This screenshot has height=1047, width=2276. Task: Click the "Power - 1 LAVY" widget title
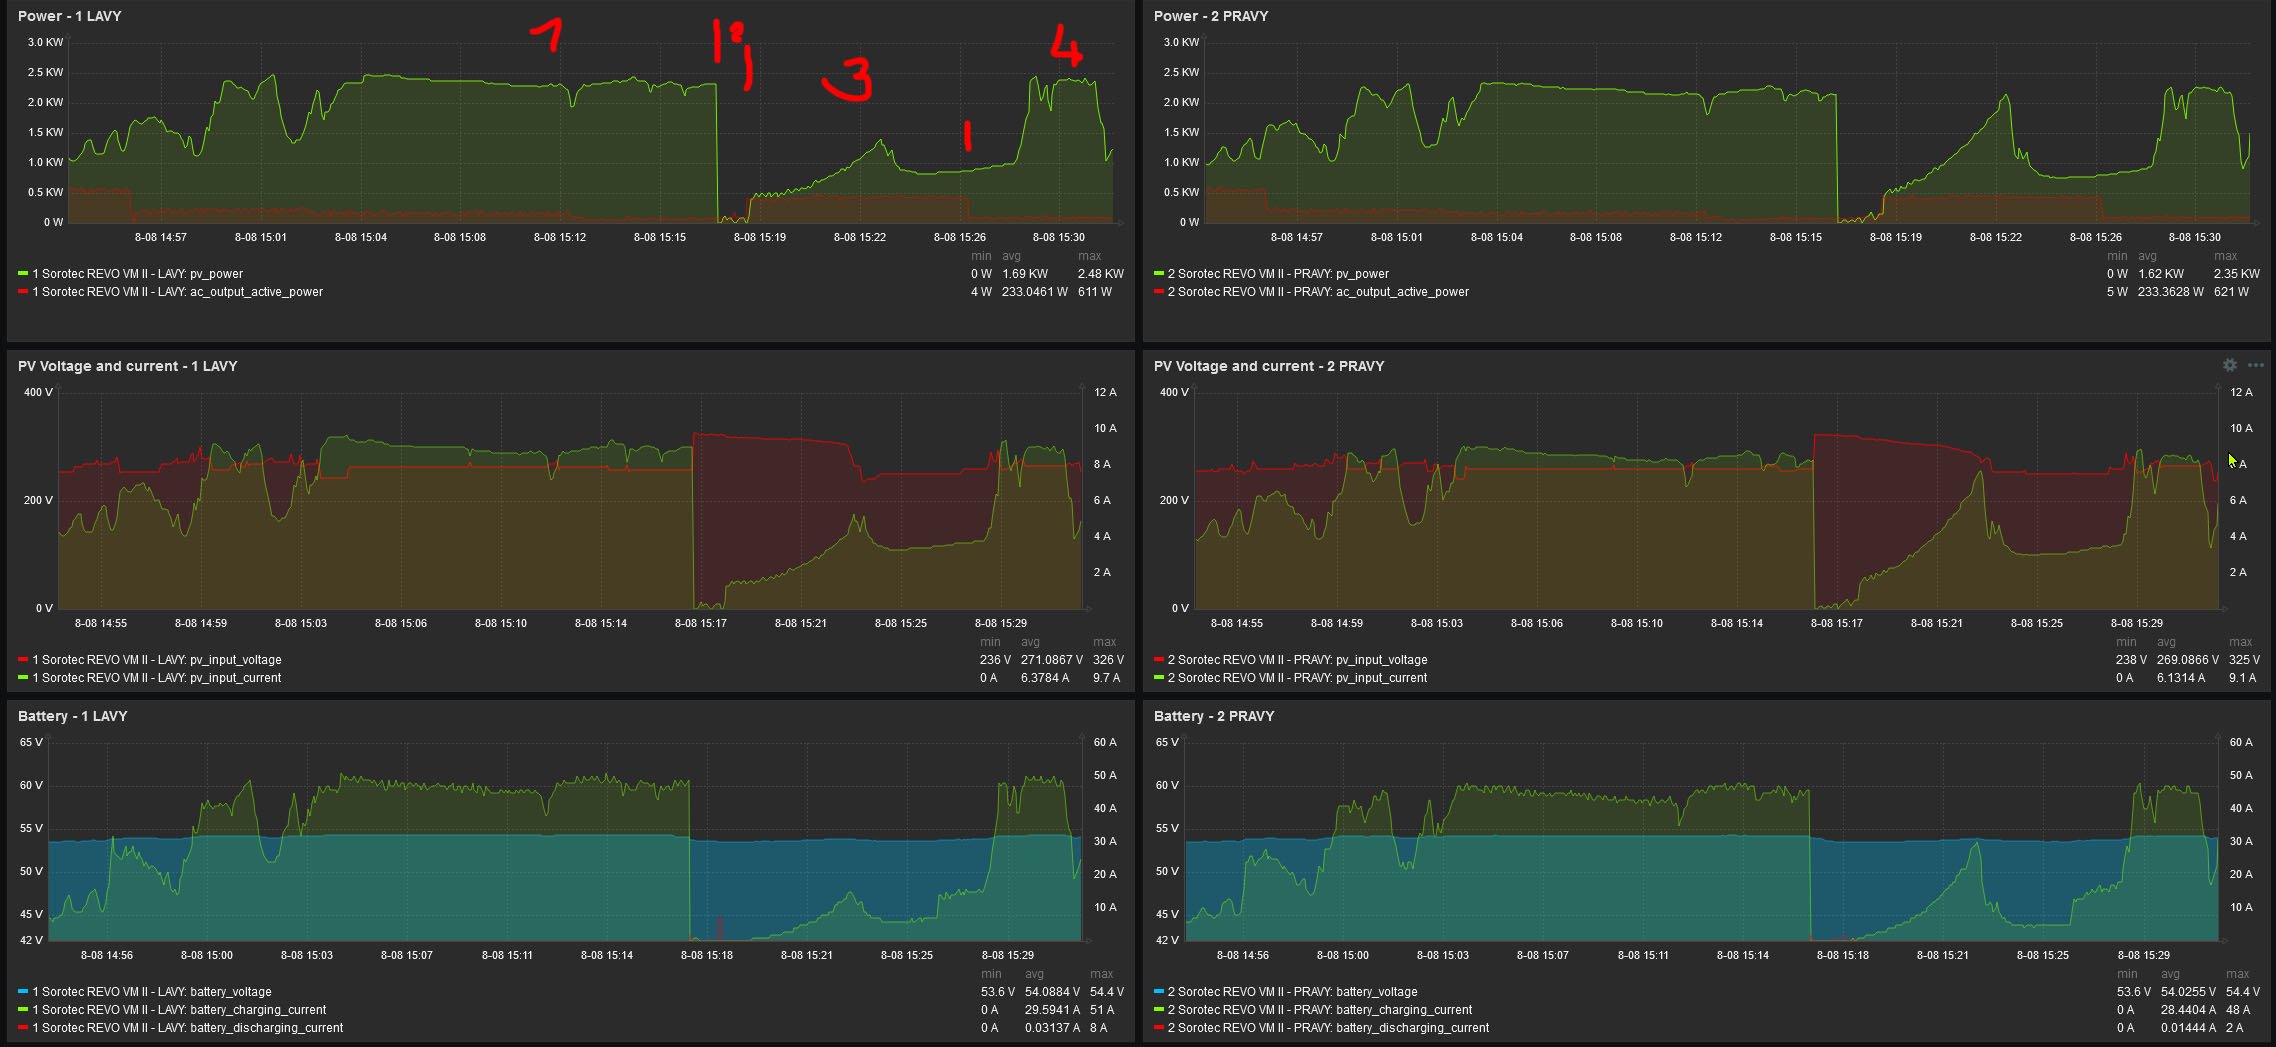(70, 16)
